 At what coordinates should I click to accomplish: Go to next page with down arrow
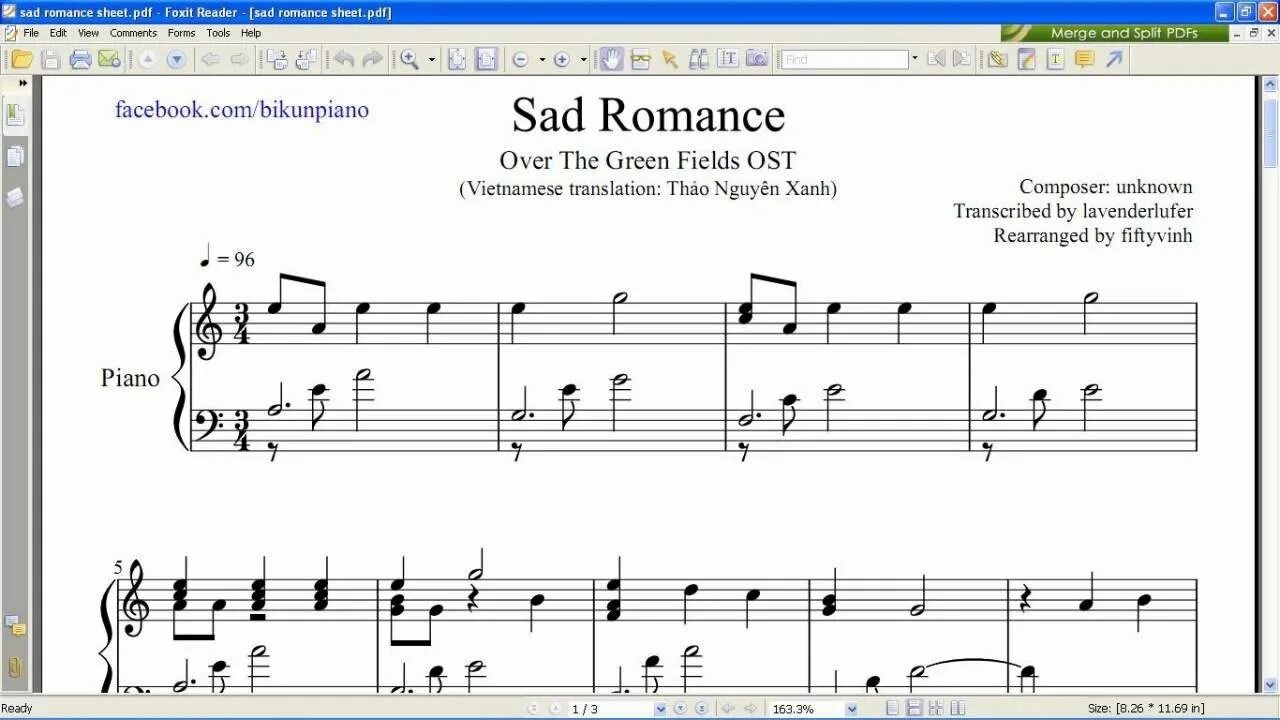[177, 59]
